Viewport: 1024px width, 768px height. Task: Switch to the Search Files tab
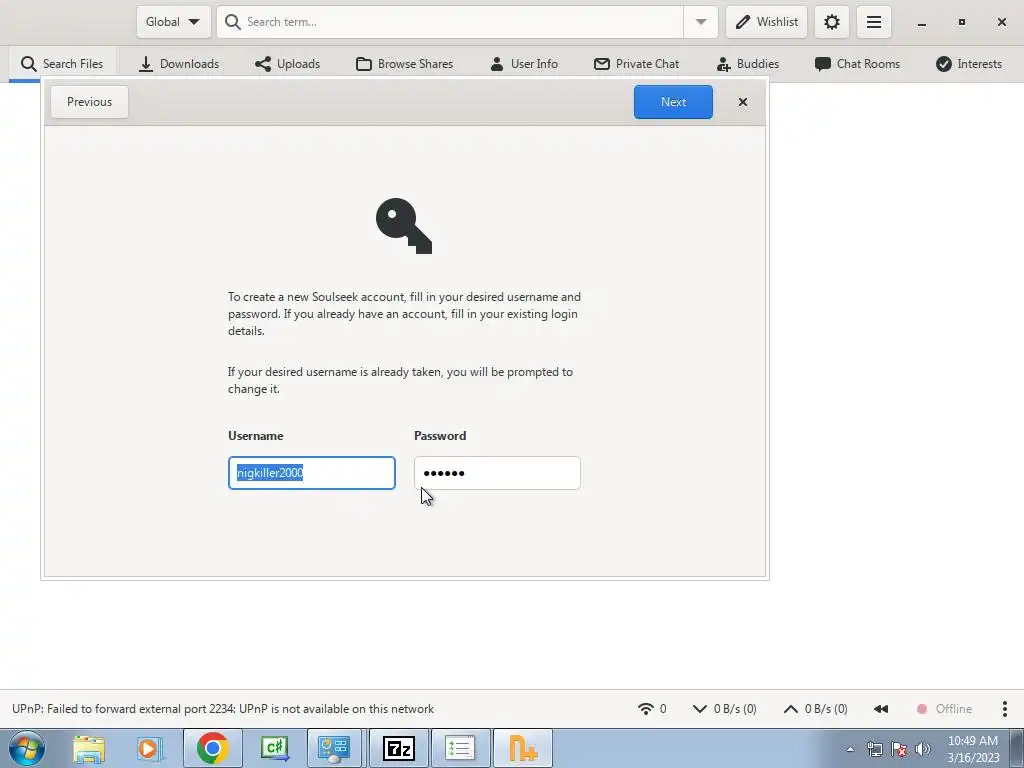click(x=62, y=64)
